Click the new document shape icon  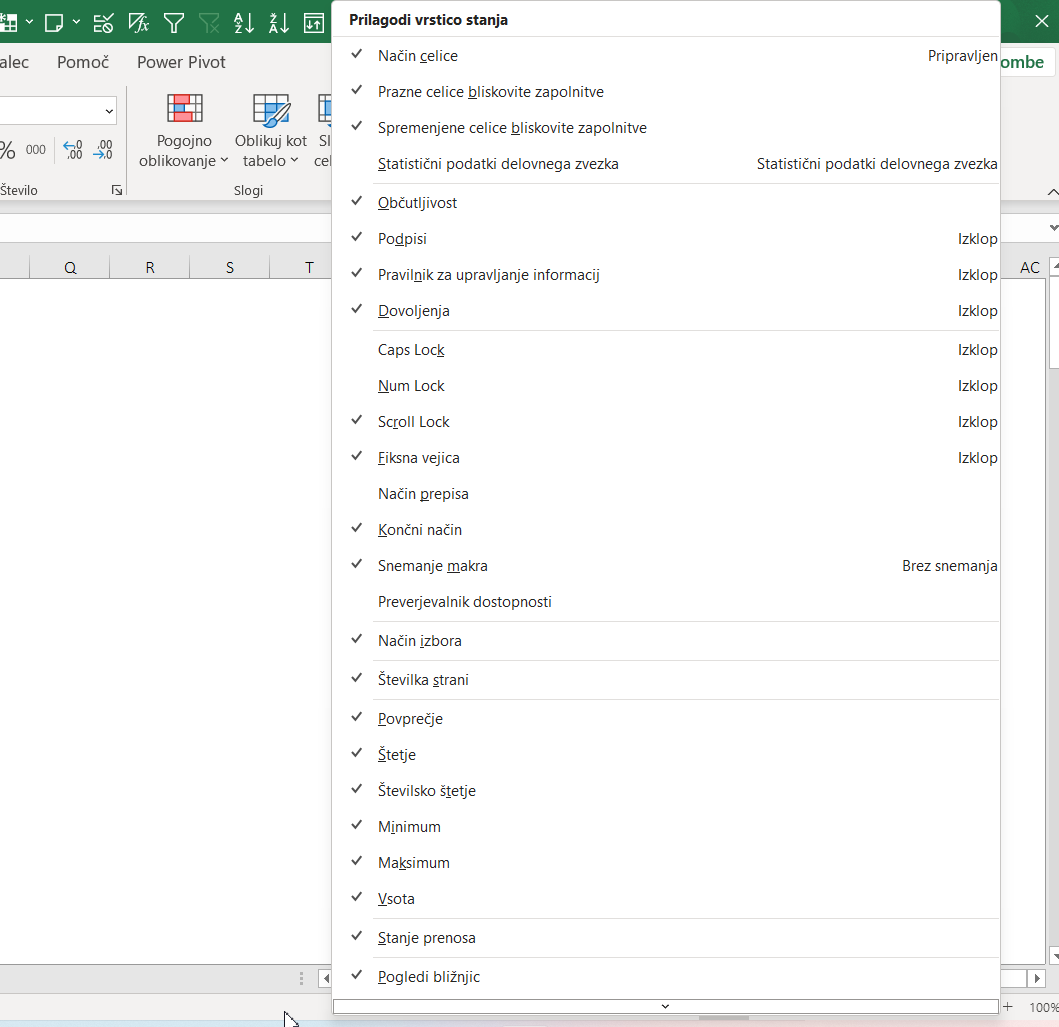click(53, 23)
